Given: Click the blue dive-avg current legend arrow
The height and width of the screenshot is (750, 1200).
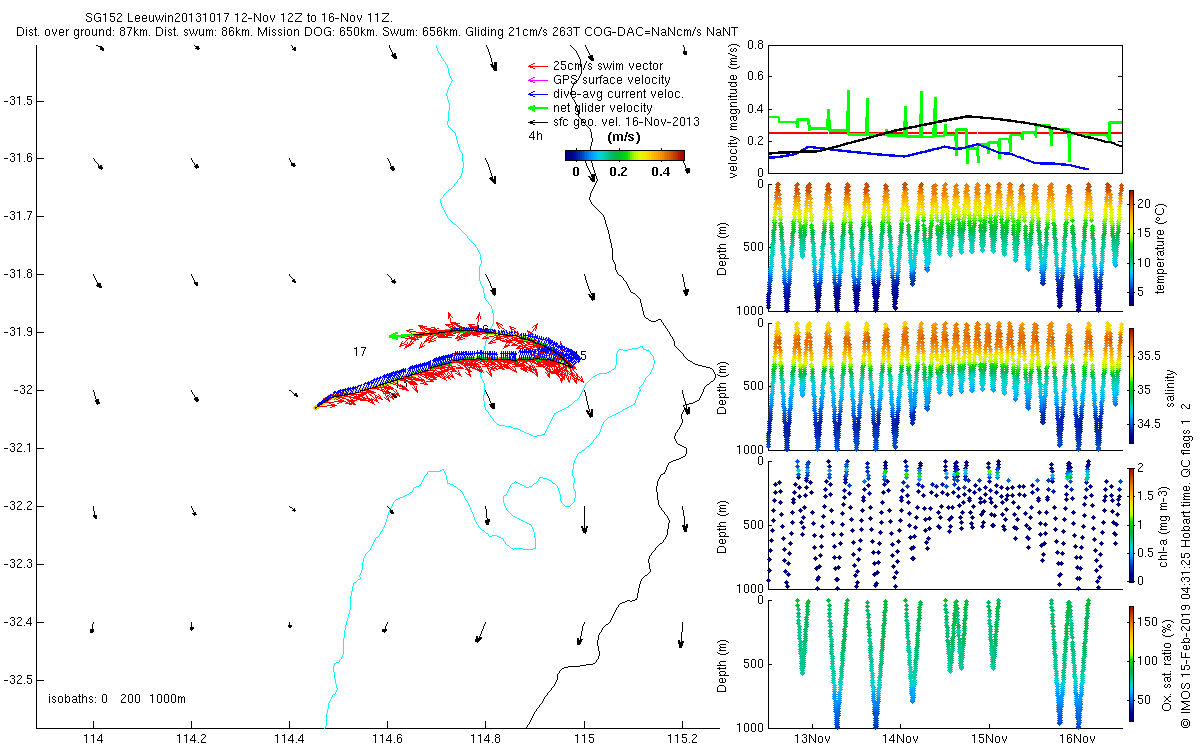Looking at the screenshot, I should (x=538, y=94).
